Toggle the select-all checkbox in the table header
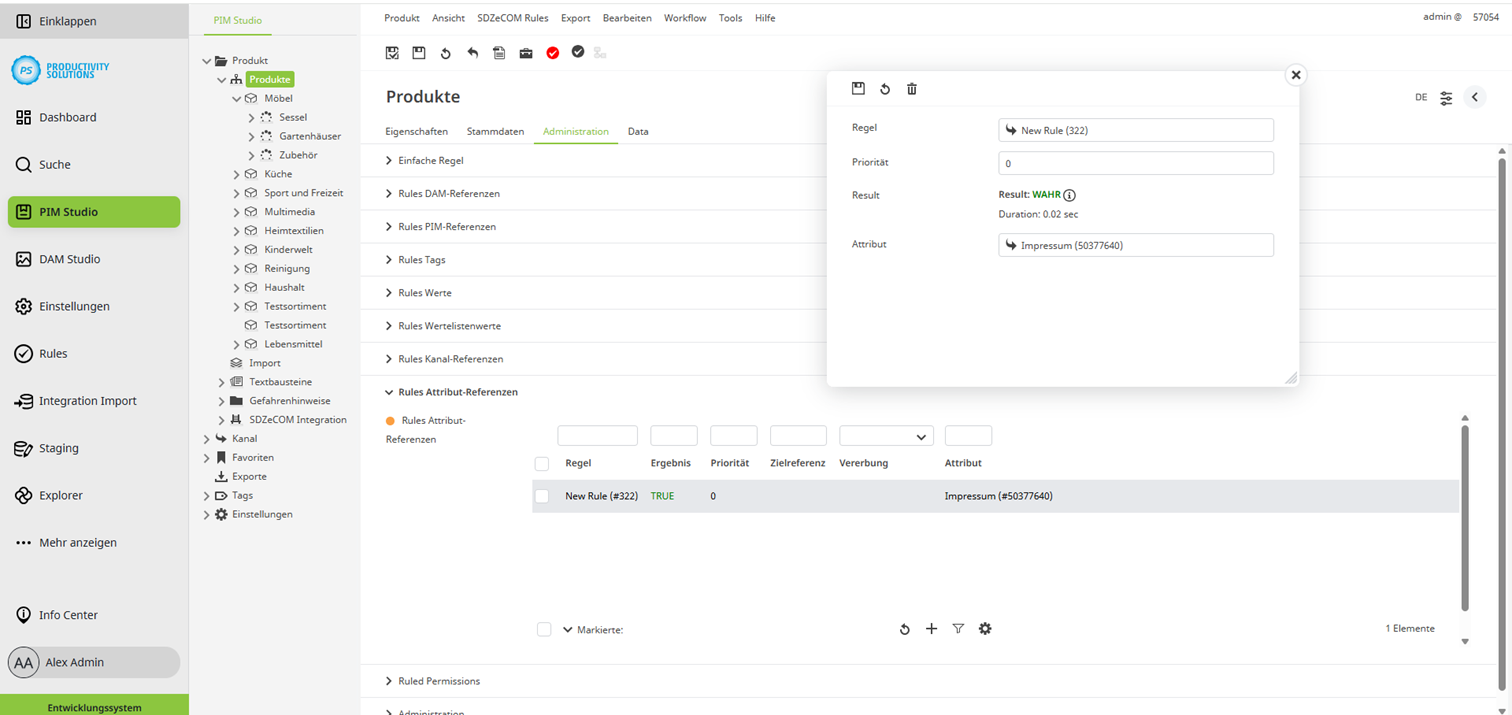 click(543, 463)
